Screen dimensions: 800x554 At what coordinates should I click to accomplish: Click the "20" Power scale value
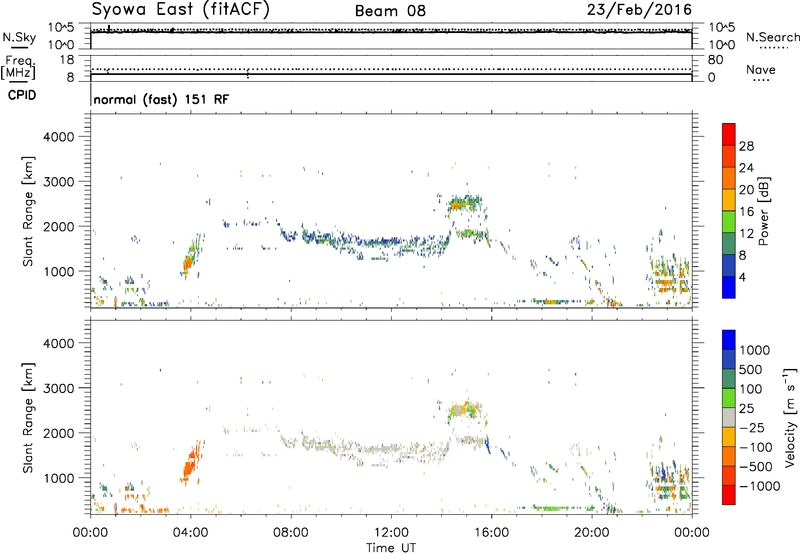click(746, 190)
